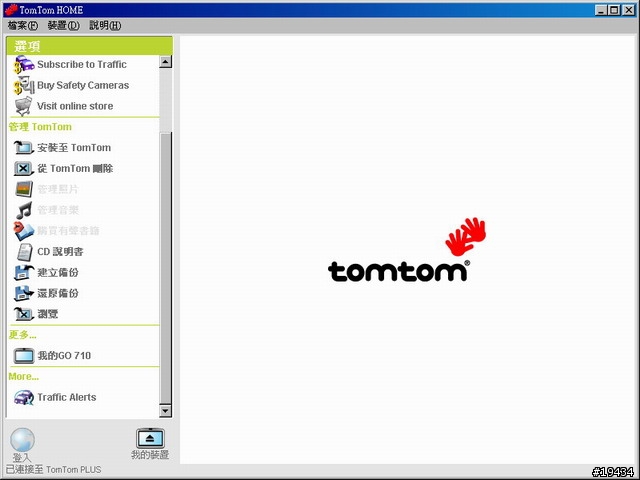Screen dimensions: 640x480
Task: Minimize the TomTom HOME window
Action: click(x=600, y=10)
